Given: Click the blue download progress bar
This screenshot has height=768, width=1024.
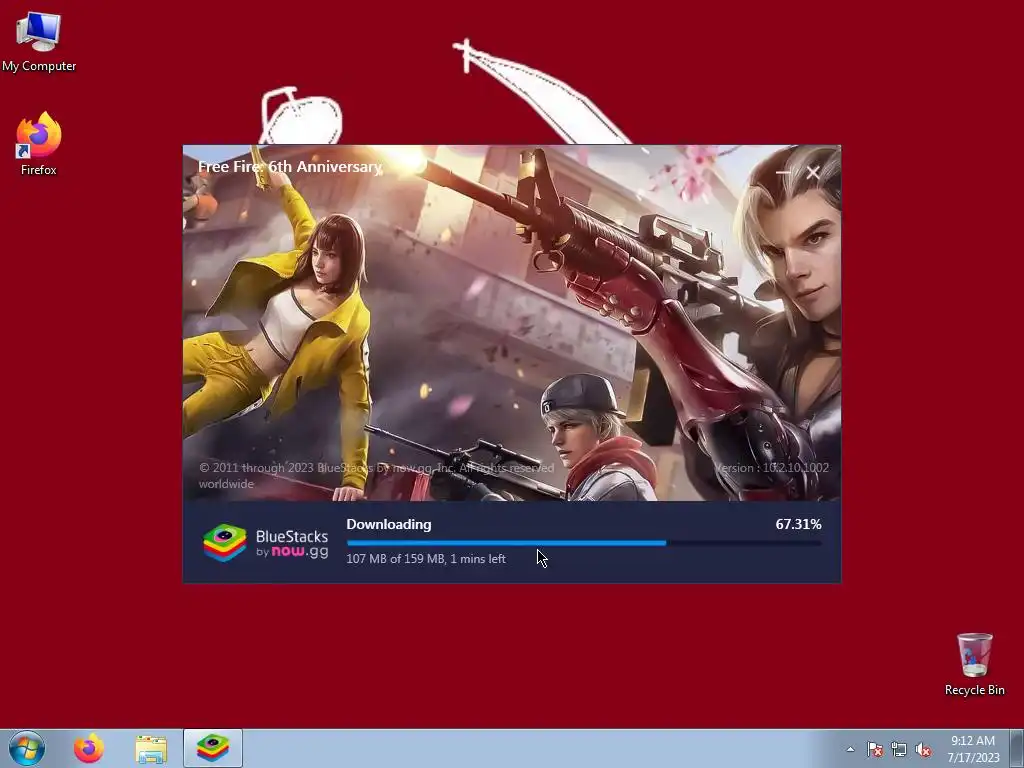Looking at the screenshot, I should coord(583,543).
